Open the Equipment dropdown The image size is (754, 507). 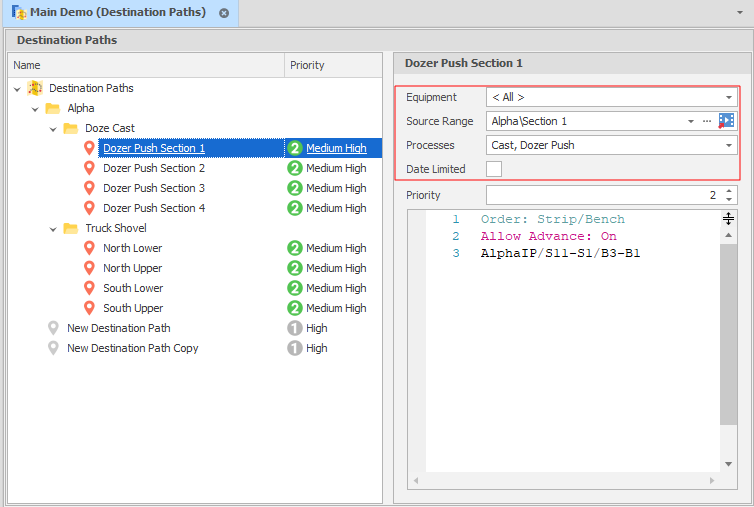[729, 97]
